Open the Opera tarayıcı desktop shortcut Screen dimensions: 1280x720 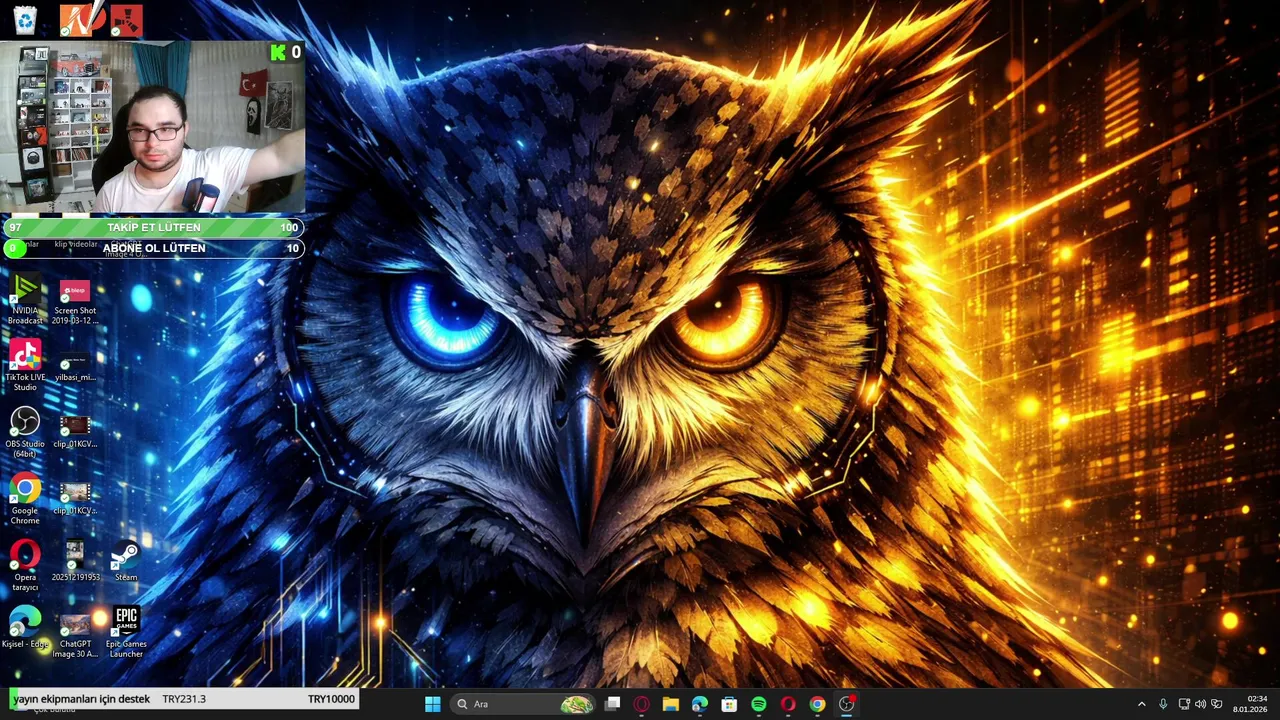25,565
